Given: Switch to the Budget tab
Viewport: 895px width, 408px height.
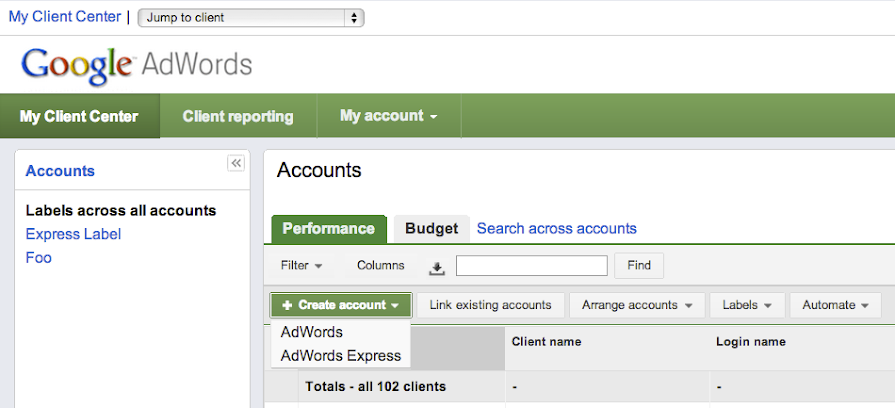Looking at the screenshot, I should click(431, 228).
